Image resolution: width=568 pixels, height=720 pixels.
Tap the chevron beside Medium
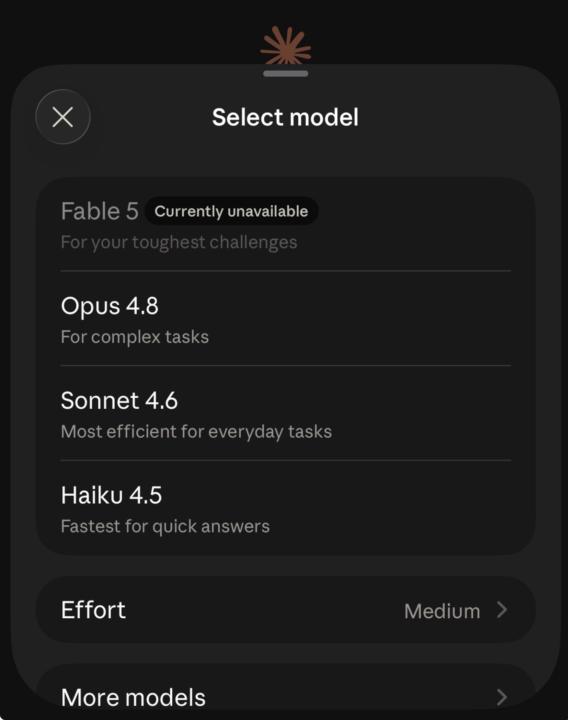pos(502,610)
